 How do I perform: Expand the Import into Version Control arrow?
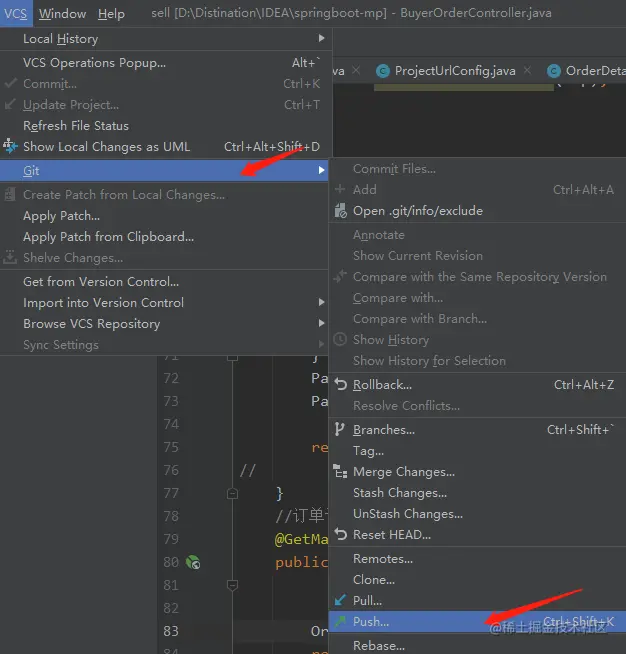click(x=321, y=302)
